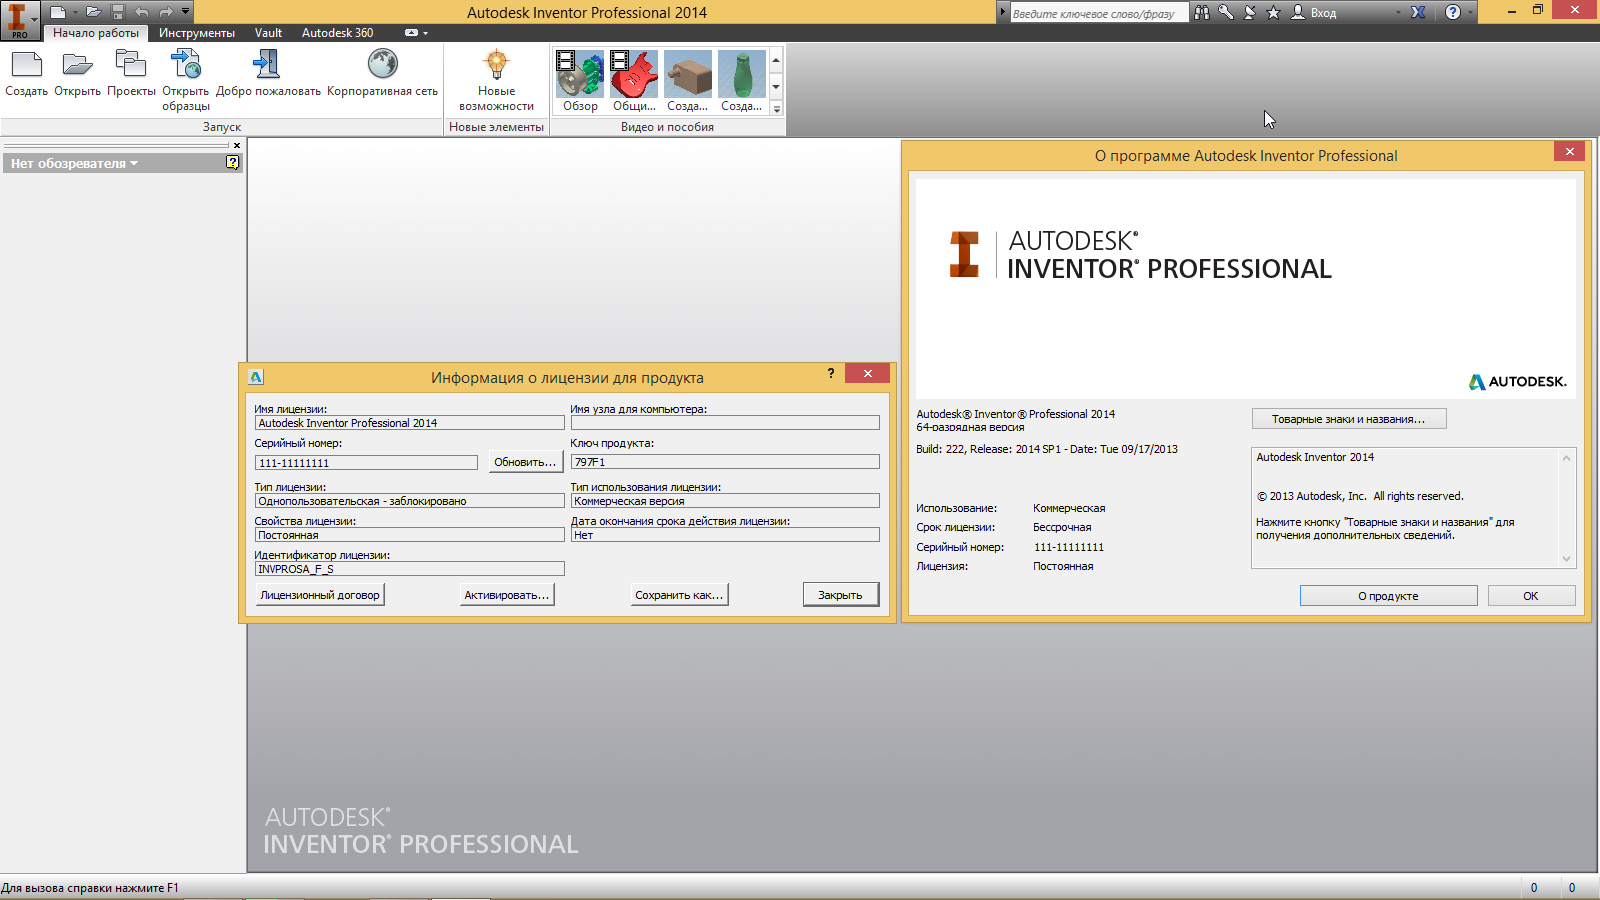This screenshot has height=900, width=1600.
Task: Click scroll-up arrow in About text box
Action: point(1566,458)
